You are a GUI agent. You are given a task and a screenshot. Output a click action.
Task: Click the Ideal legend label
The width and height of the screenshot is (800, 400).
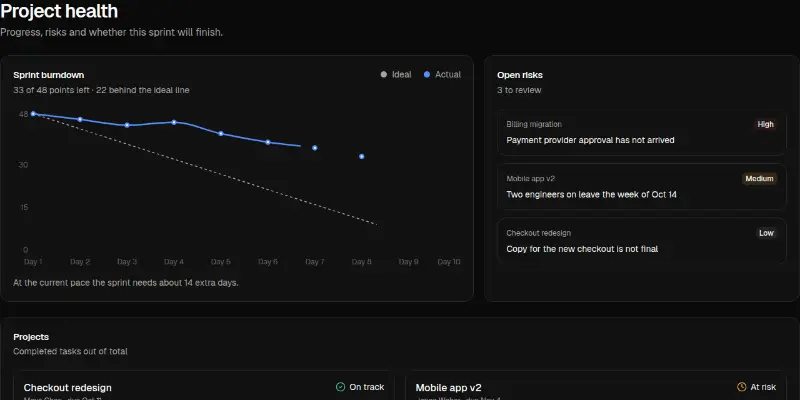pyautogui.click(x=402, y=74)
